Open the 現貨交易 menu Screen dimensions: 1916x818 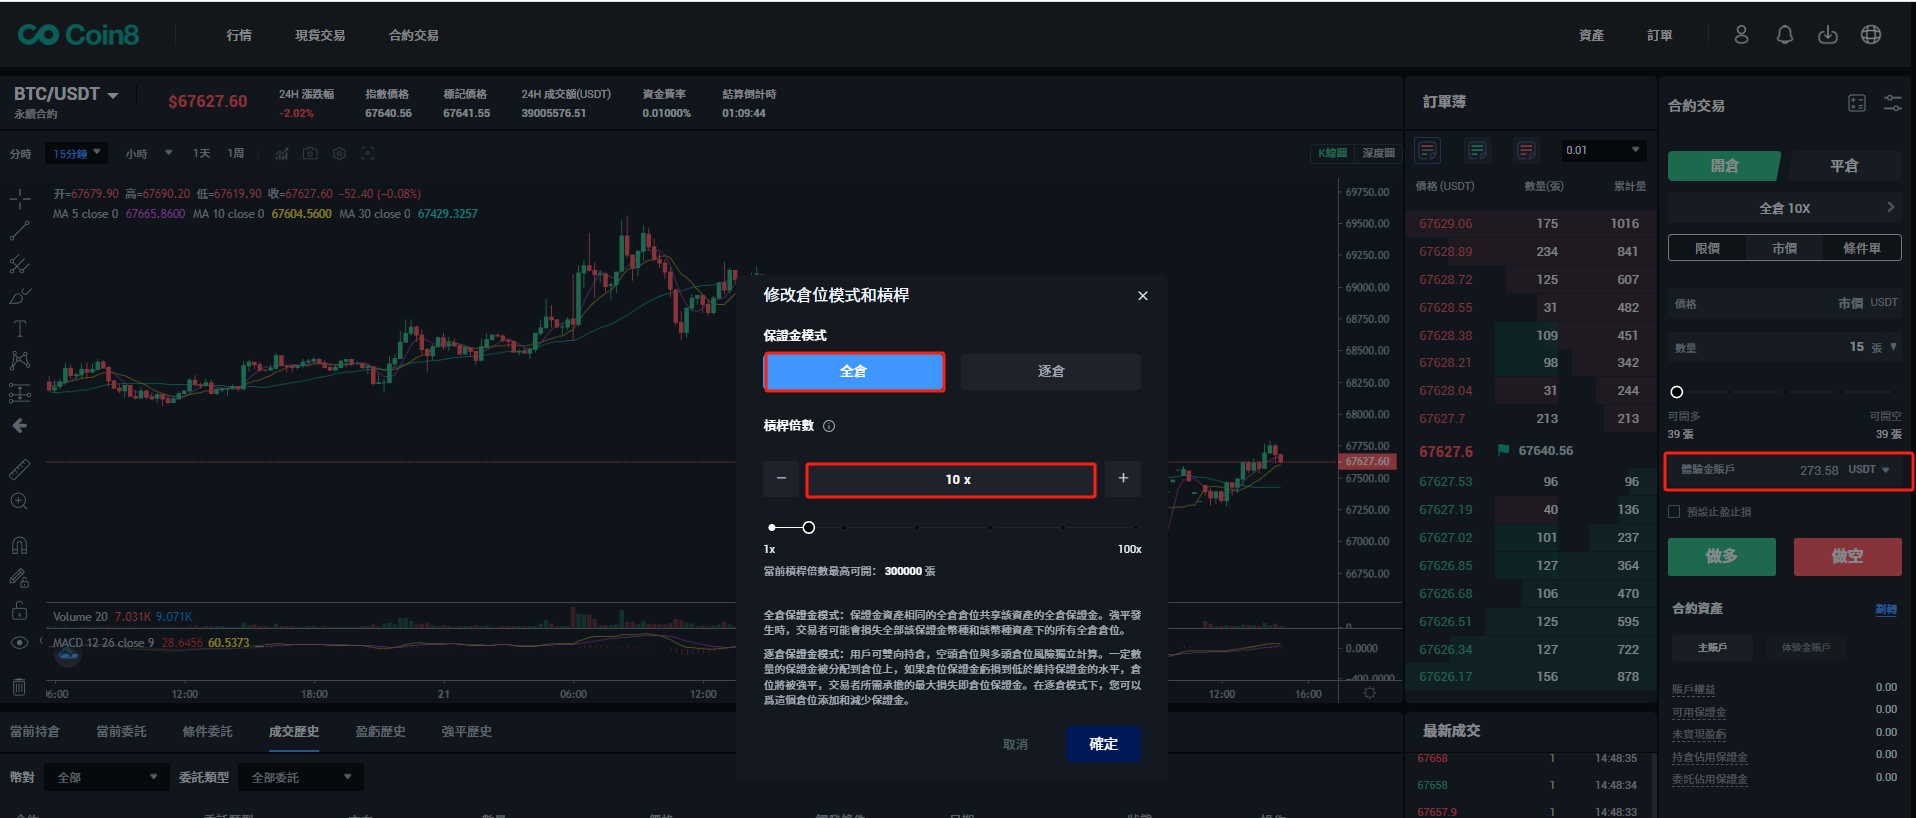point(320,35)
